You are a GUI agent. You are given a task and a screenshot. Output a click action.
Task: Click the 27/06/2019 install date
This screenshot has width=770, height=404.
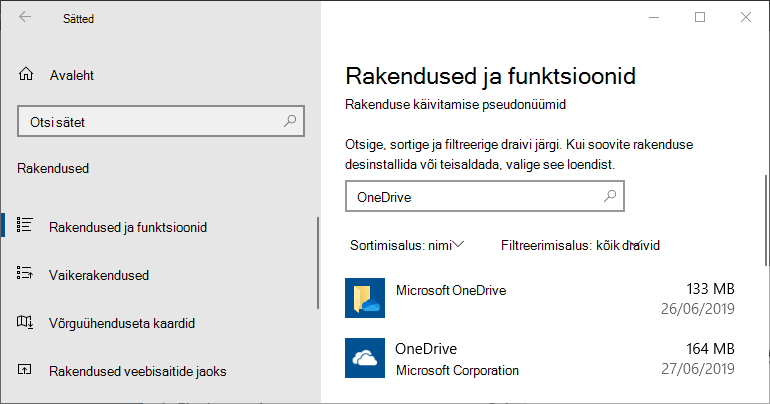(697, 369)
